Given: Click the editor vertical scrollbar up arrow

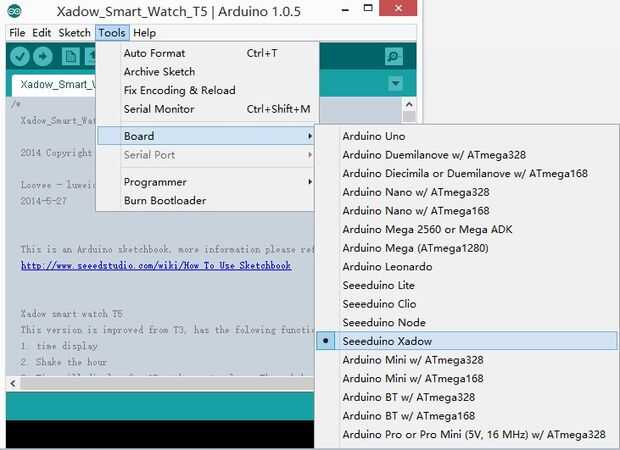Looking at the screenshot, I should point(409,104).
